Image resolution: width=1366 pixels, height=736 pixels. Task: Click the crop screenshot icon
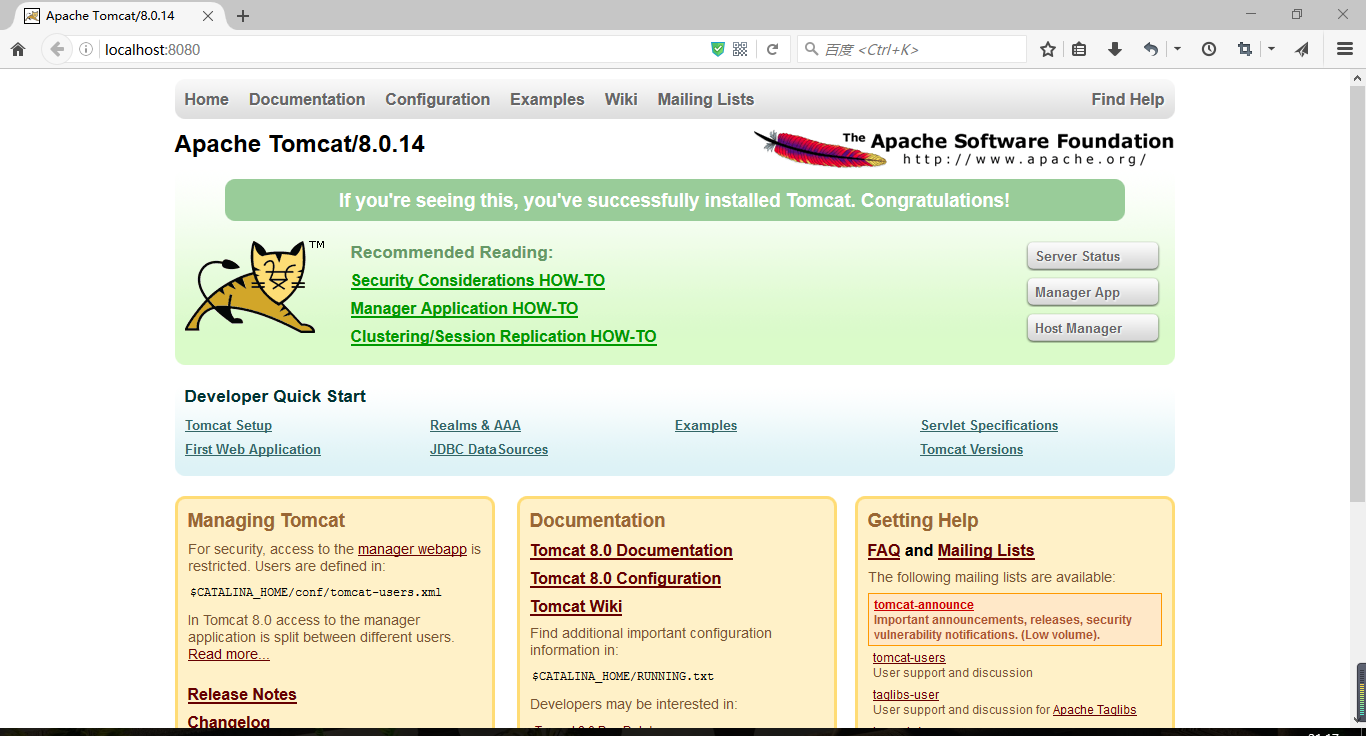(x=1245, y=49)
